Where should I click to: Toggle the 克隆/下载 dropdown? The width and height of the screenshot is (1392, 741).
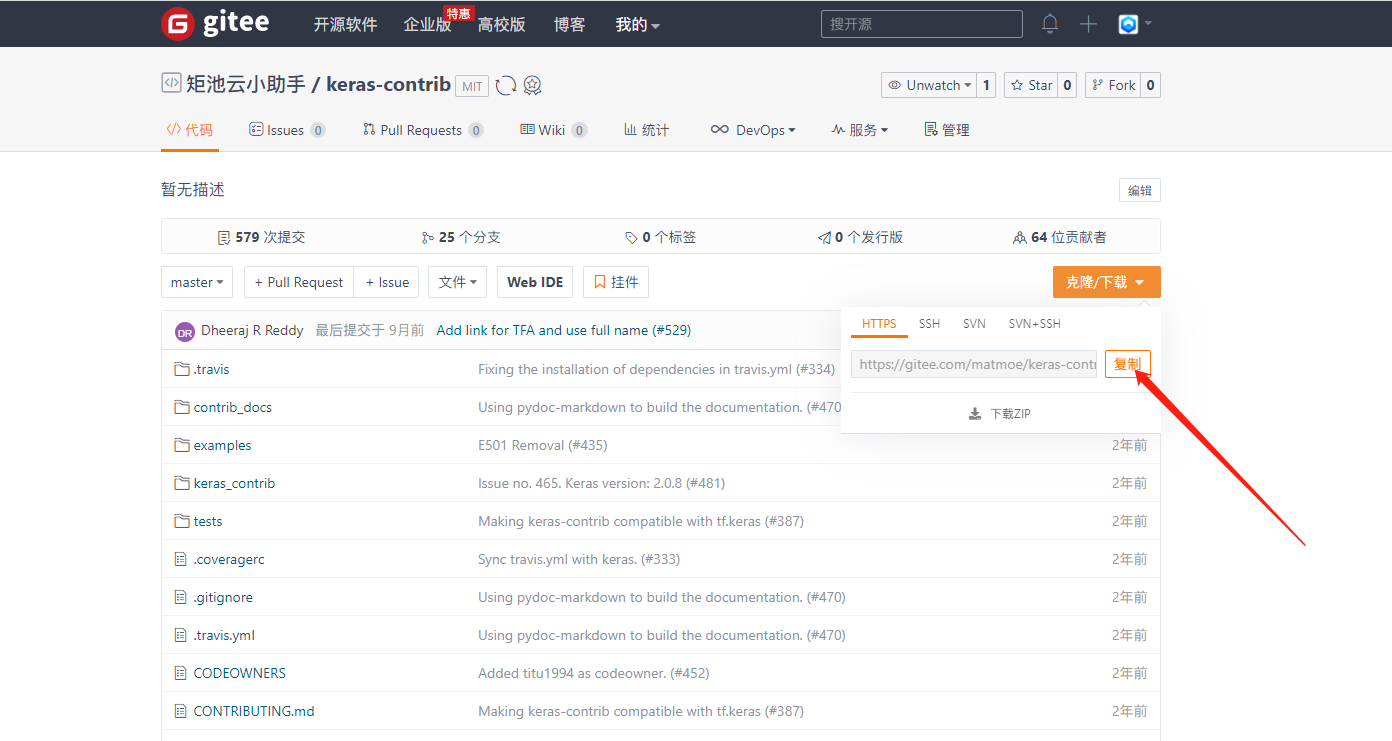pos(1106,282)
